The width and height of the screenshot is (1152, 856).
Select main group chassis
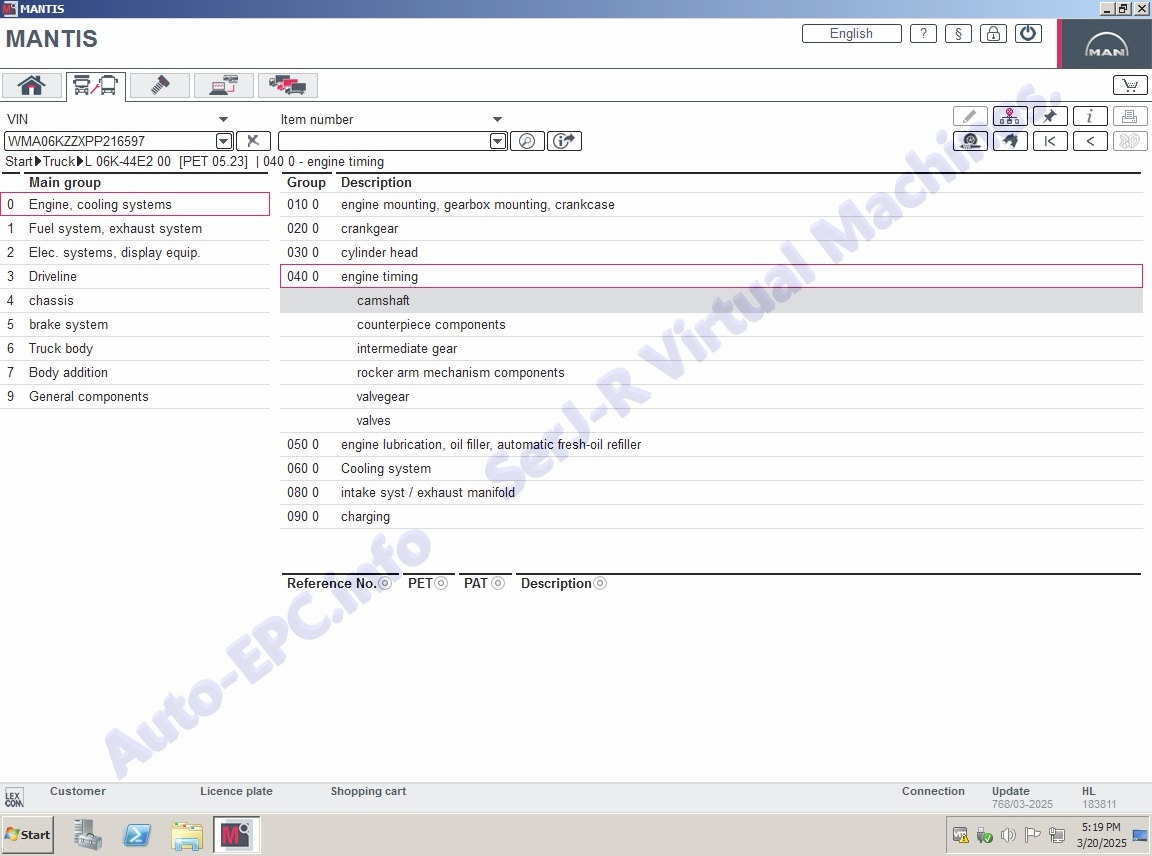(x=135, y=301)
